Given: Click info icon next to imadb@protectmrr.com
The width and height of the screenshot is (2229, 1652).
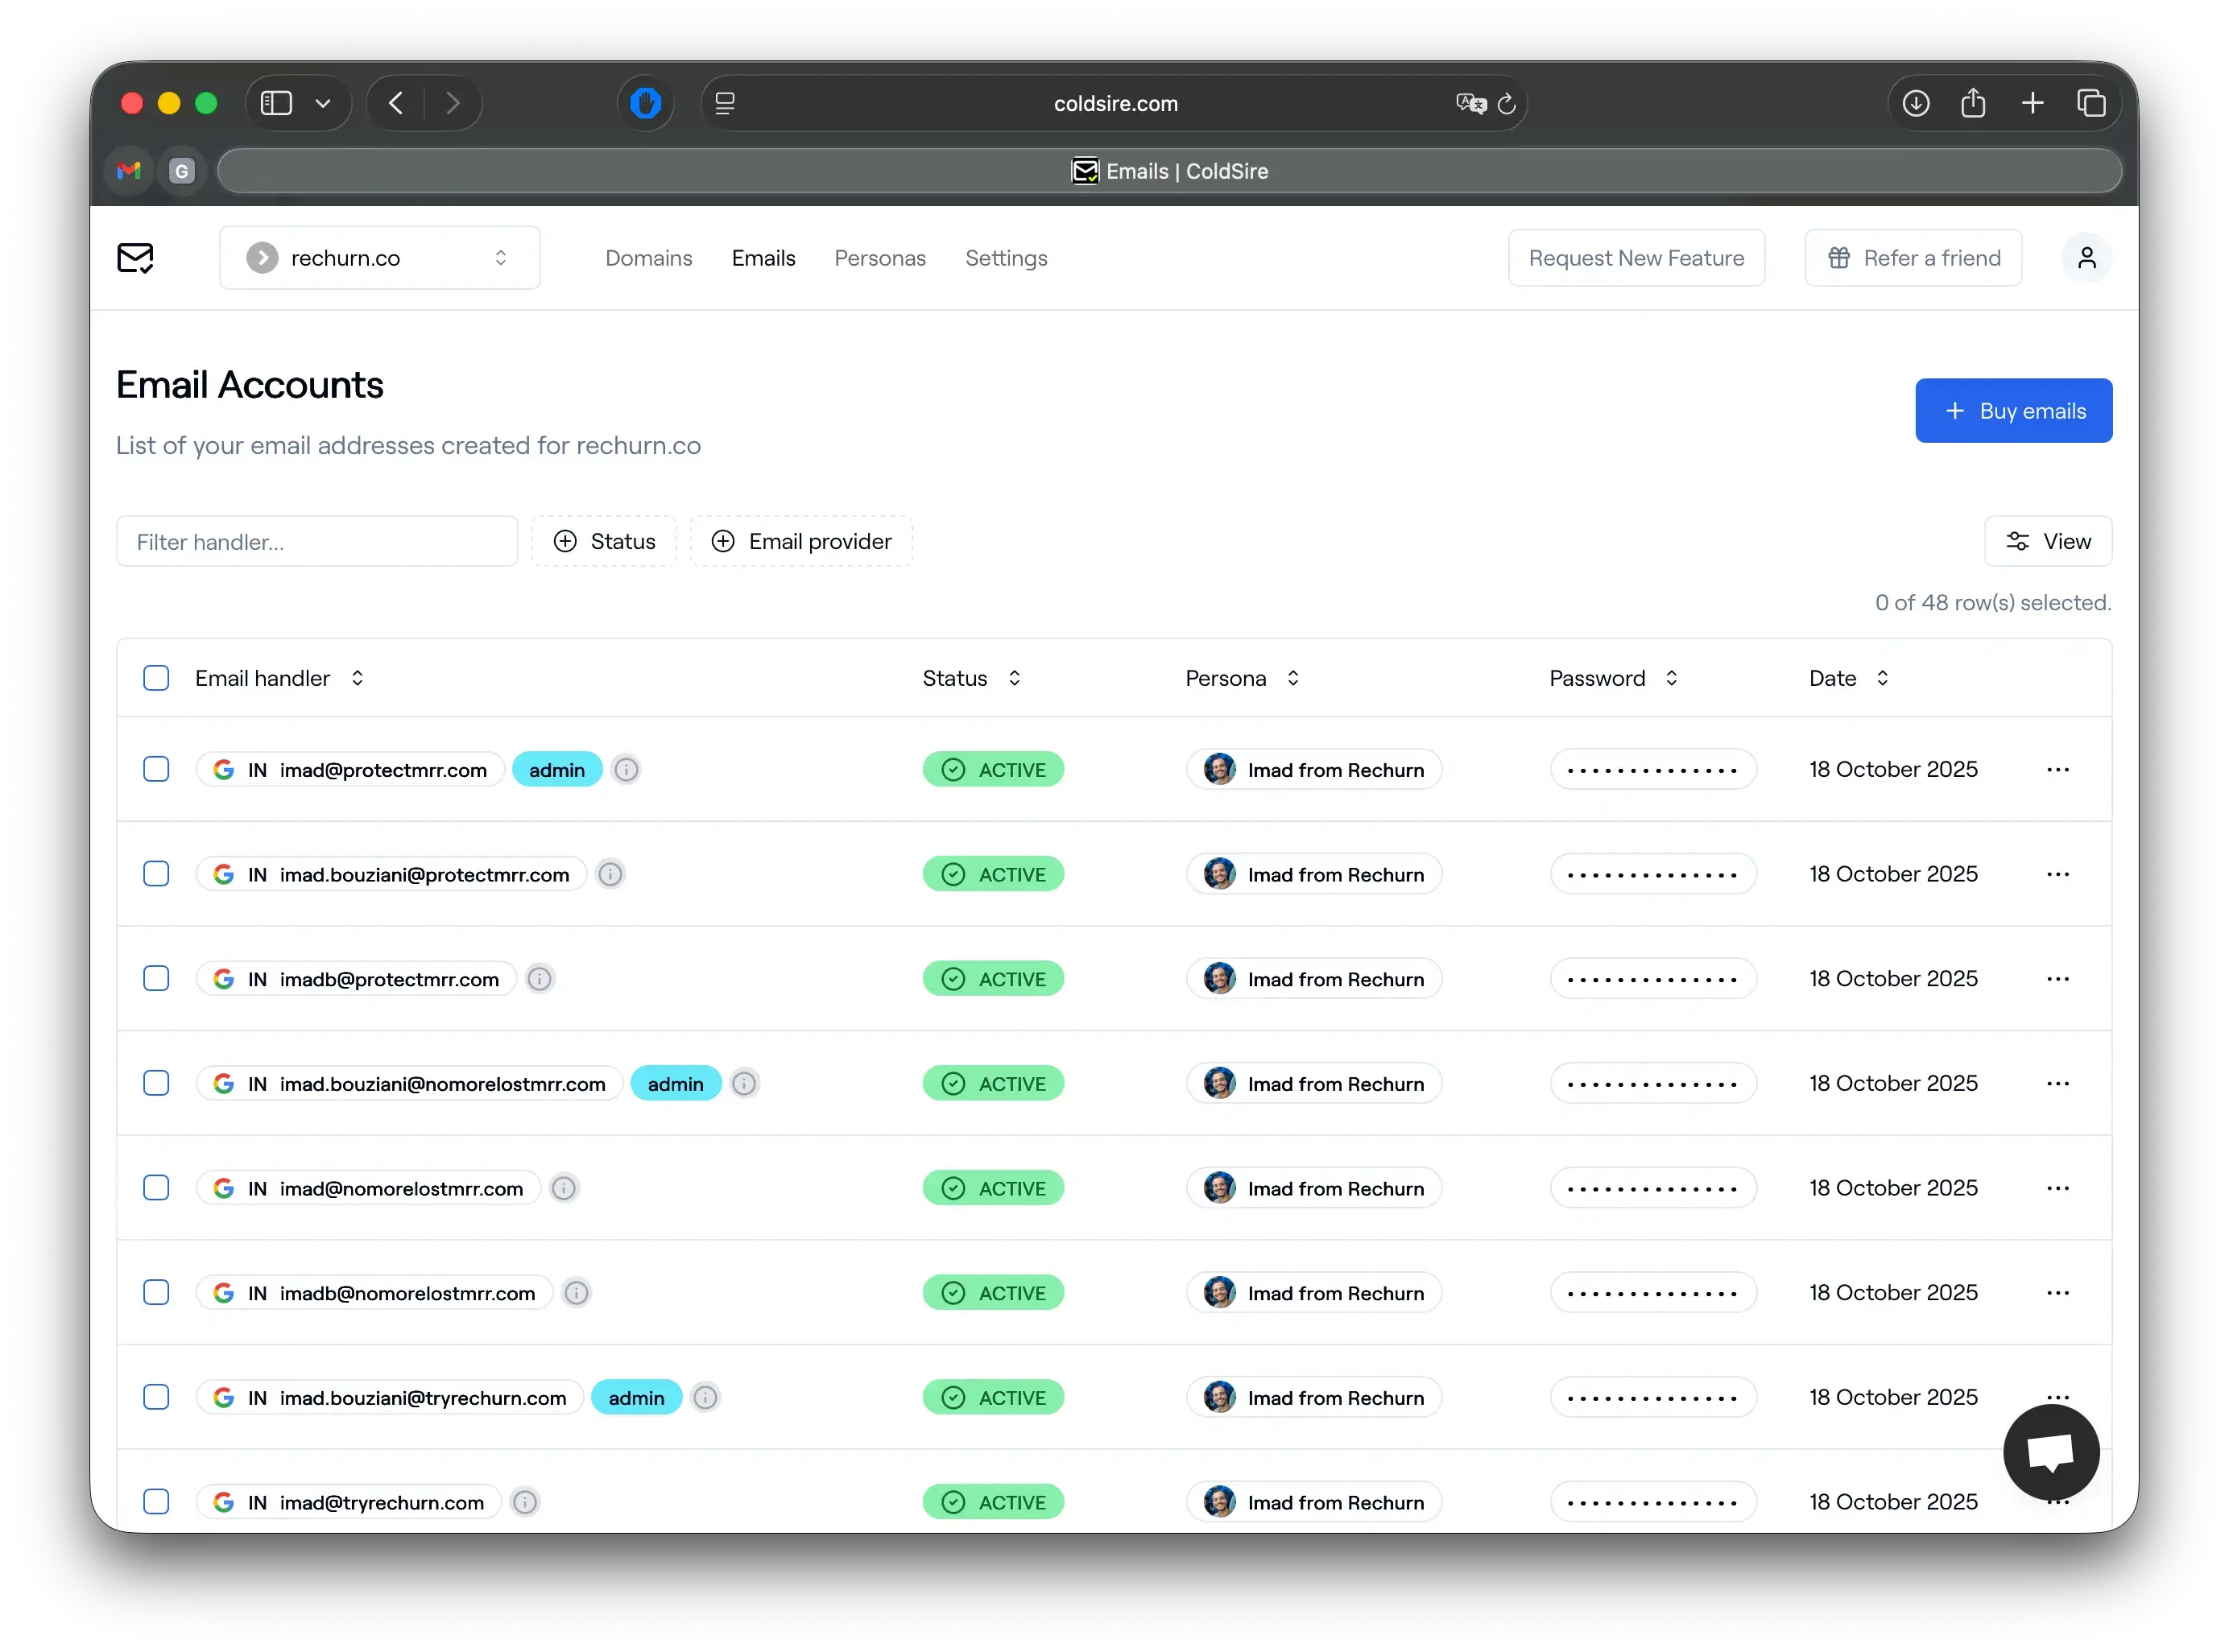Looking at the screenshot, I should click(540, 979).
